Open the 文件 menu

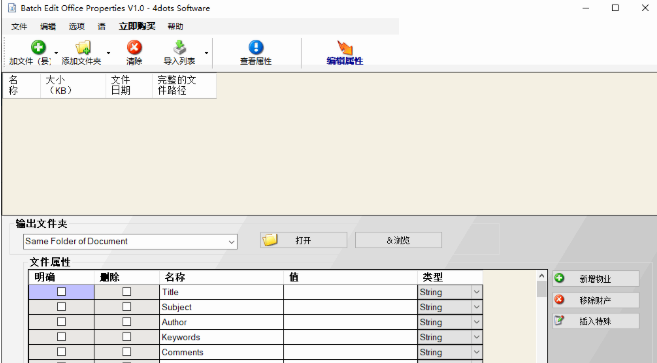pyautogui.click(x=19, y=26)
